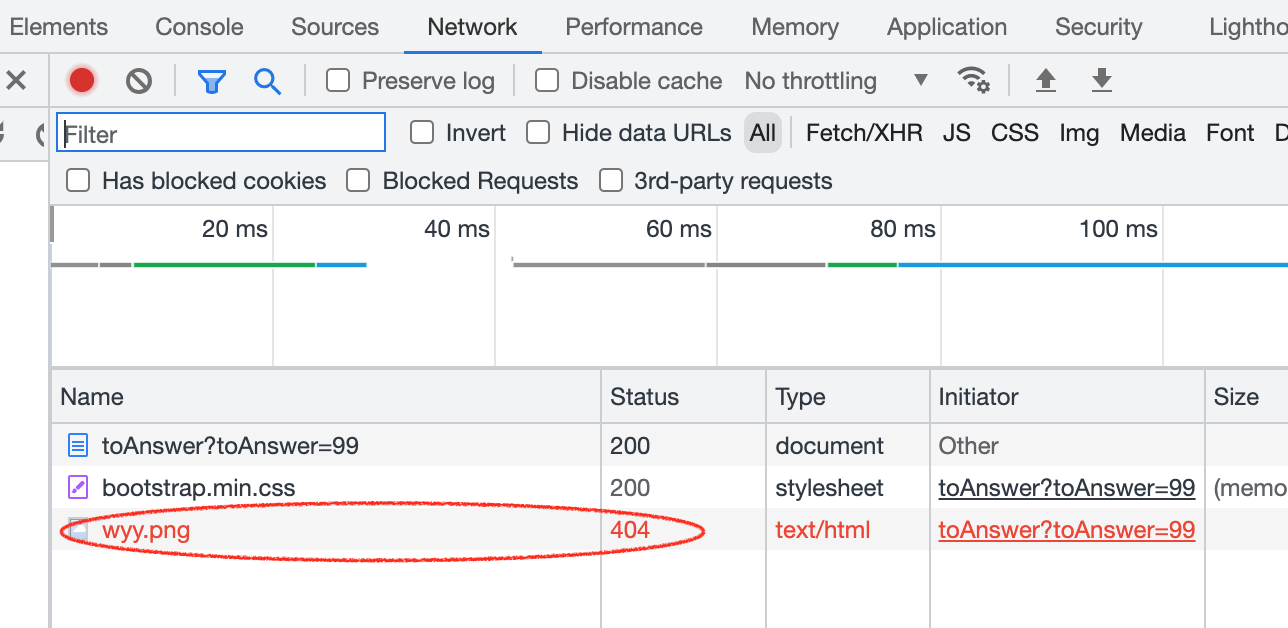This screenshot has width=1288, height=628.
Task: Enable the Invert filter checkbox
Action: coord(422,132)
